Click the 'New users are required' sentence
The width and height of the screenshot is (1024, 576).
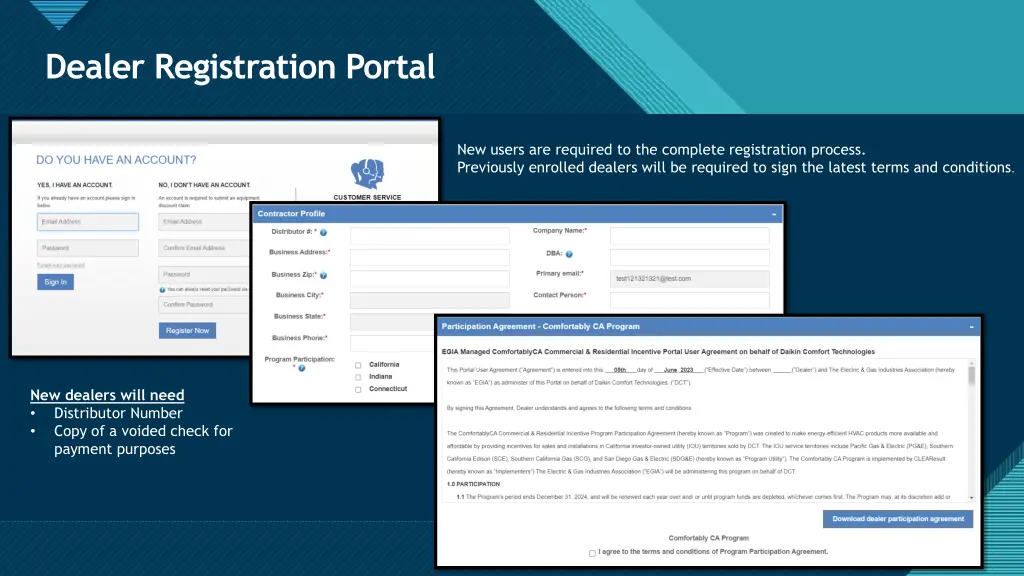(661, 150)
